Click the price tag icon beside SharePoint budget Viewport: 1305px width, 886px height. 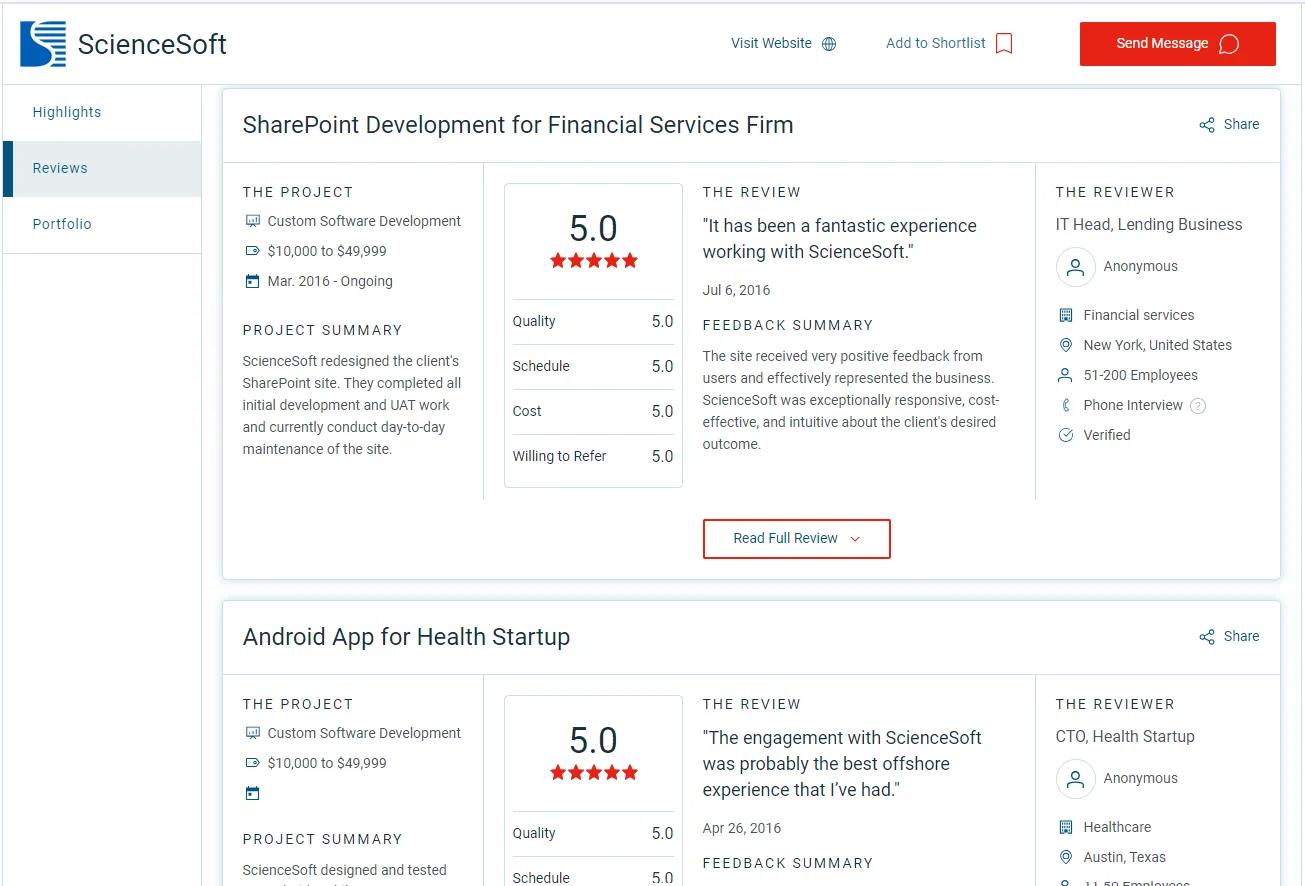tap(252, 251)
